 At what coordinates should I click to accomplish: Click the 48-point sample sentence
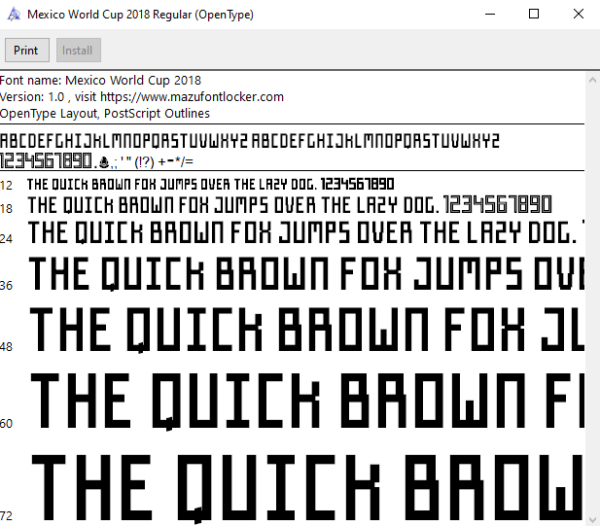307,329
